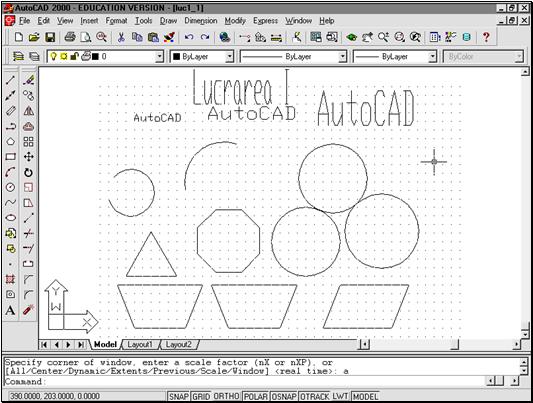Image resolution: width=533 pixels, height=403 pixels.
Task: Expand the ByLayer color dropdown
Action: tap(230, 57)
